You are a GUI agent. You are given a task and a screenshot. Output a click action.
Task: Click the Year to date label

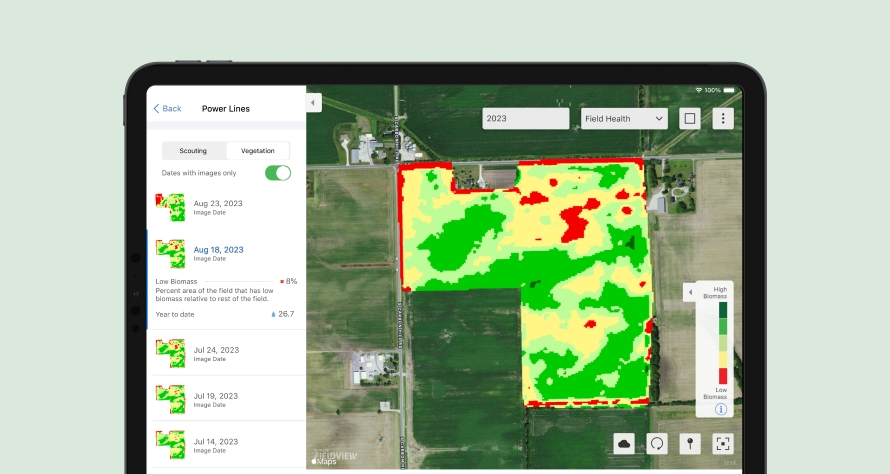[x=175, y=314]
